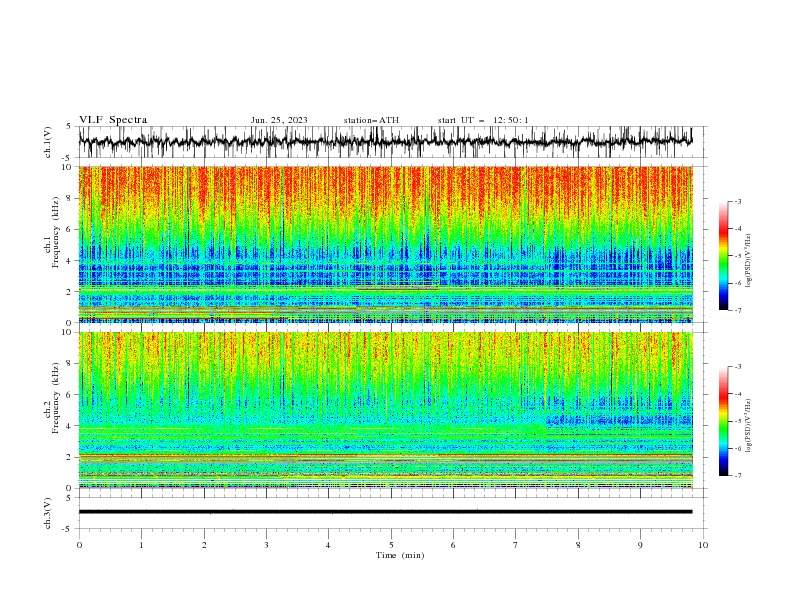Click the "6" kHz tick on ch.2 axis
The height and width of the screenshot is (612, 792).
coord(70,394)
